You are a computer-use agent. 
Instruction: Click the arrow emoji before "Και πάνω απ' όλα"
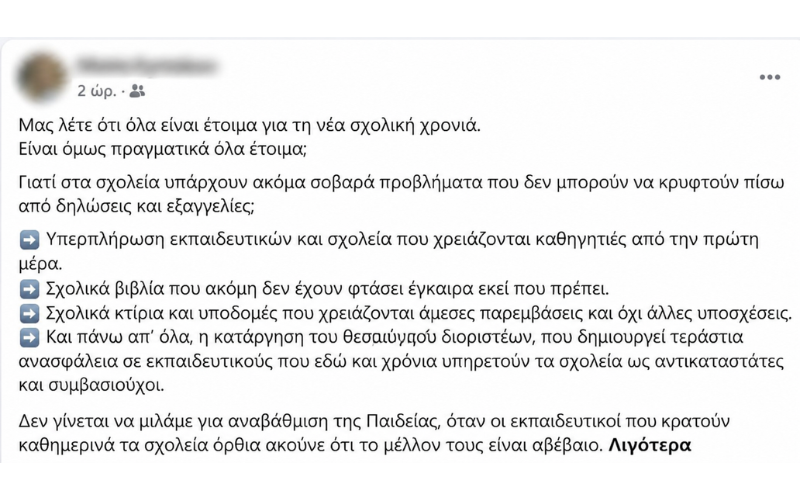[29, 337]
